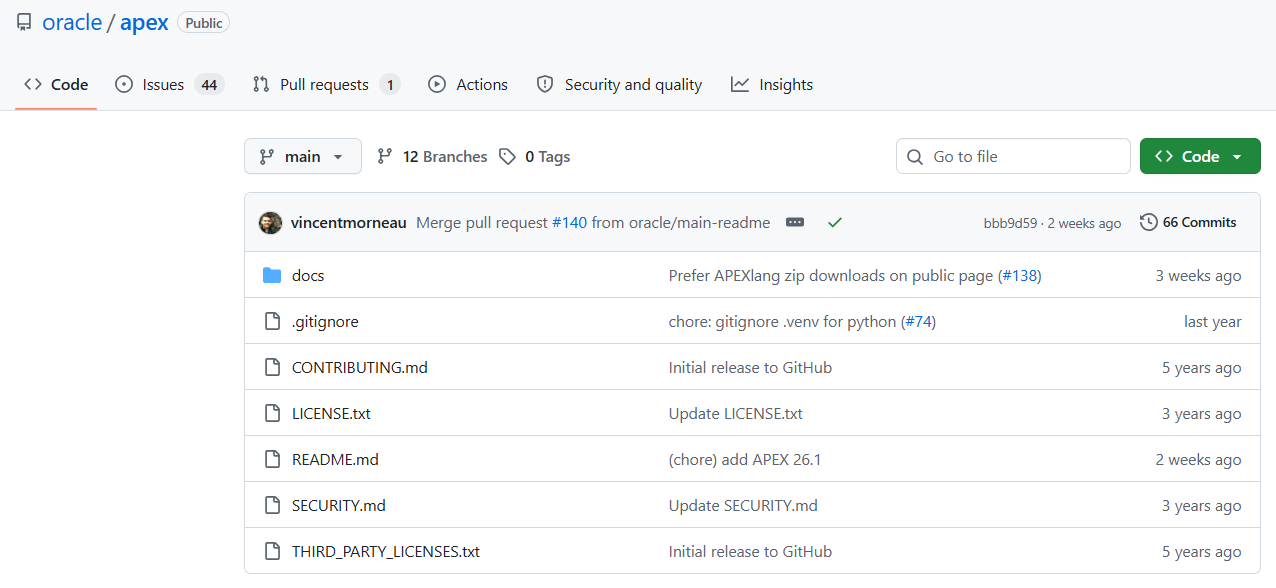Open the SECURITY.md file
Viewport: 1276px width, 588px height.
tap(339, 505)
